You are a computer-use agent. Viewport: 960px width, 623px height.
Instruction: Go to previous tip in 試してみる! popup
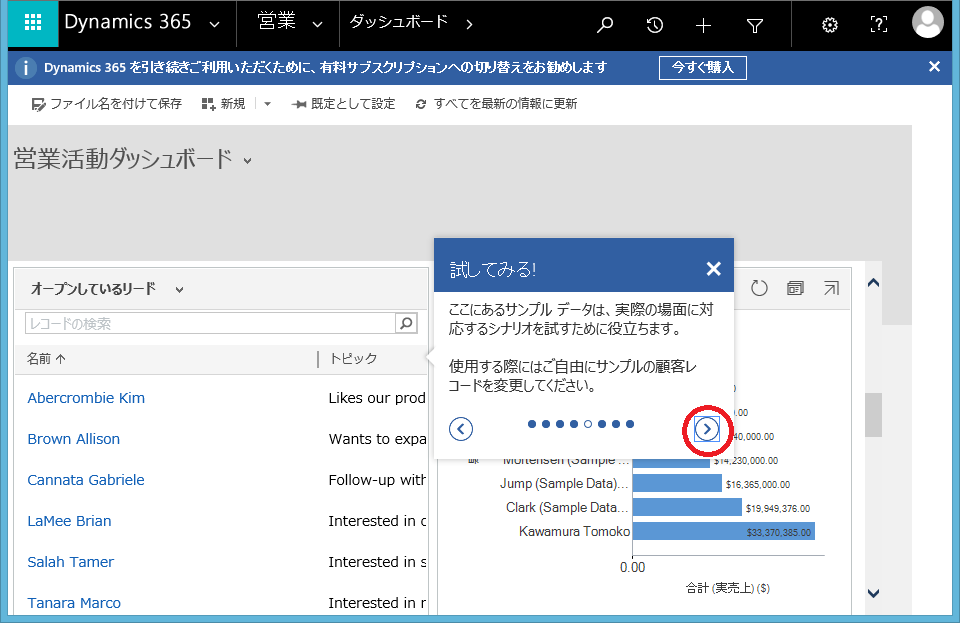[460, 429]
